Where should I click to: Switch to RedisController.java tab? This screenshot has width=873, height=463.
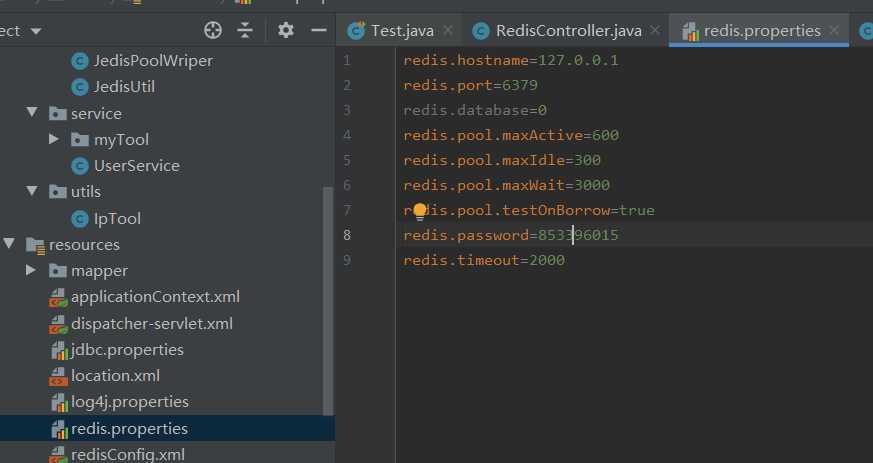(x=568, y=31)
